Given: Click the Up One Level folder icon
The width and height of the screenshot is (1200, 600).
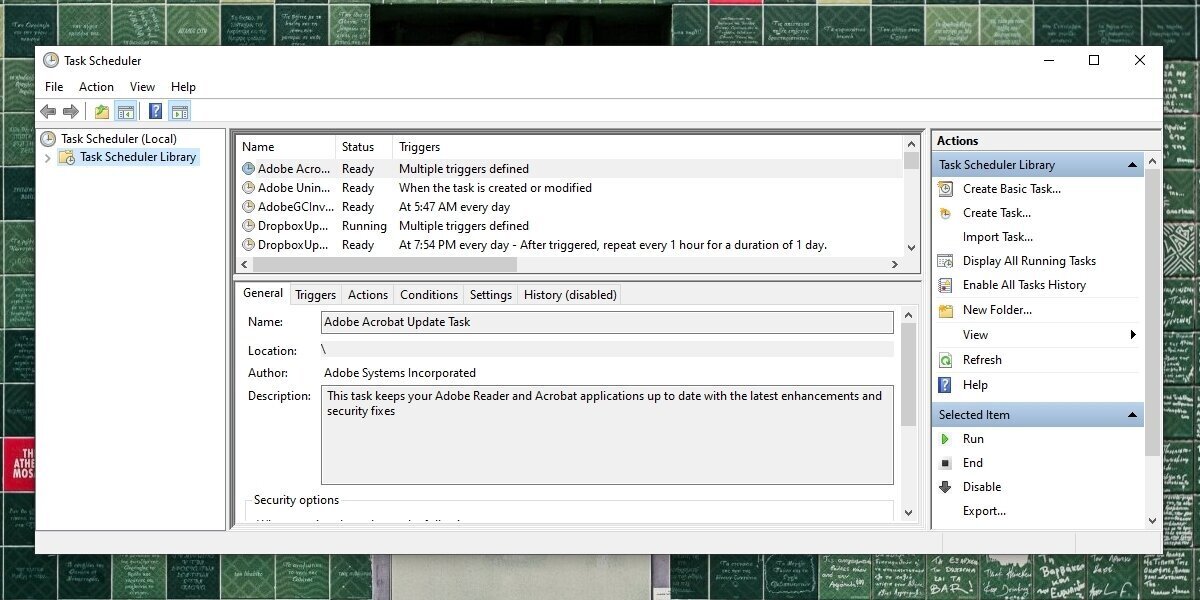Looking at the screenshot, I should [101, 111].
